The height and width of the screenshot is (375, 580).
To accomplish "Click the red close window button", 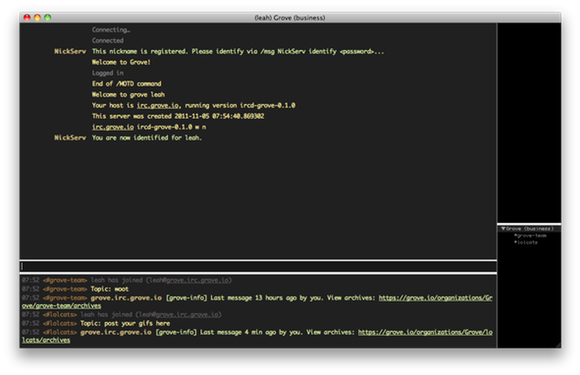I will [27, 17].
